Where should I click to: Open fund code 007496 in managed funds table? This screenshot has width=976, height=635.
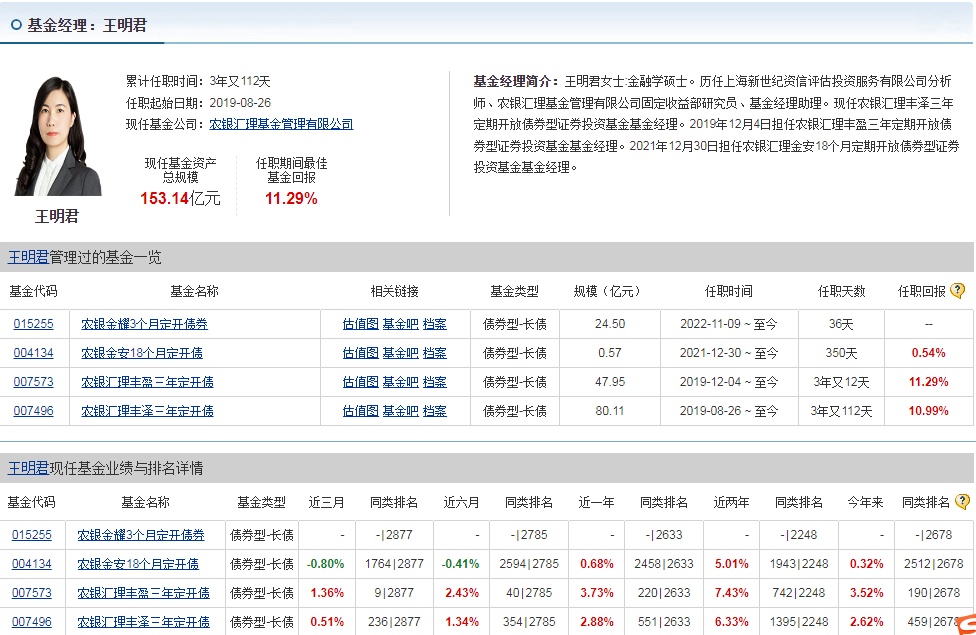click(34, 411)
